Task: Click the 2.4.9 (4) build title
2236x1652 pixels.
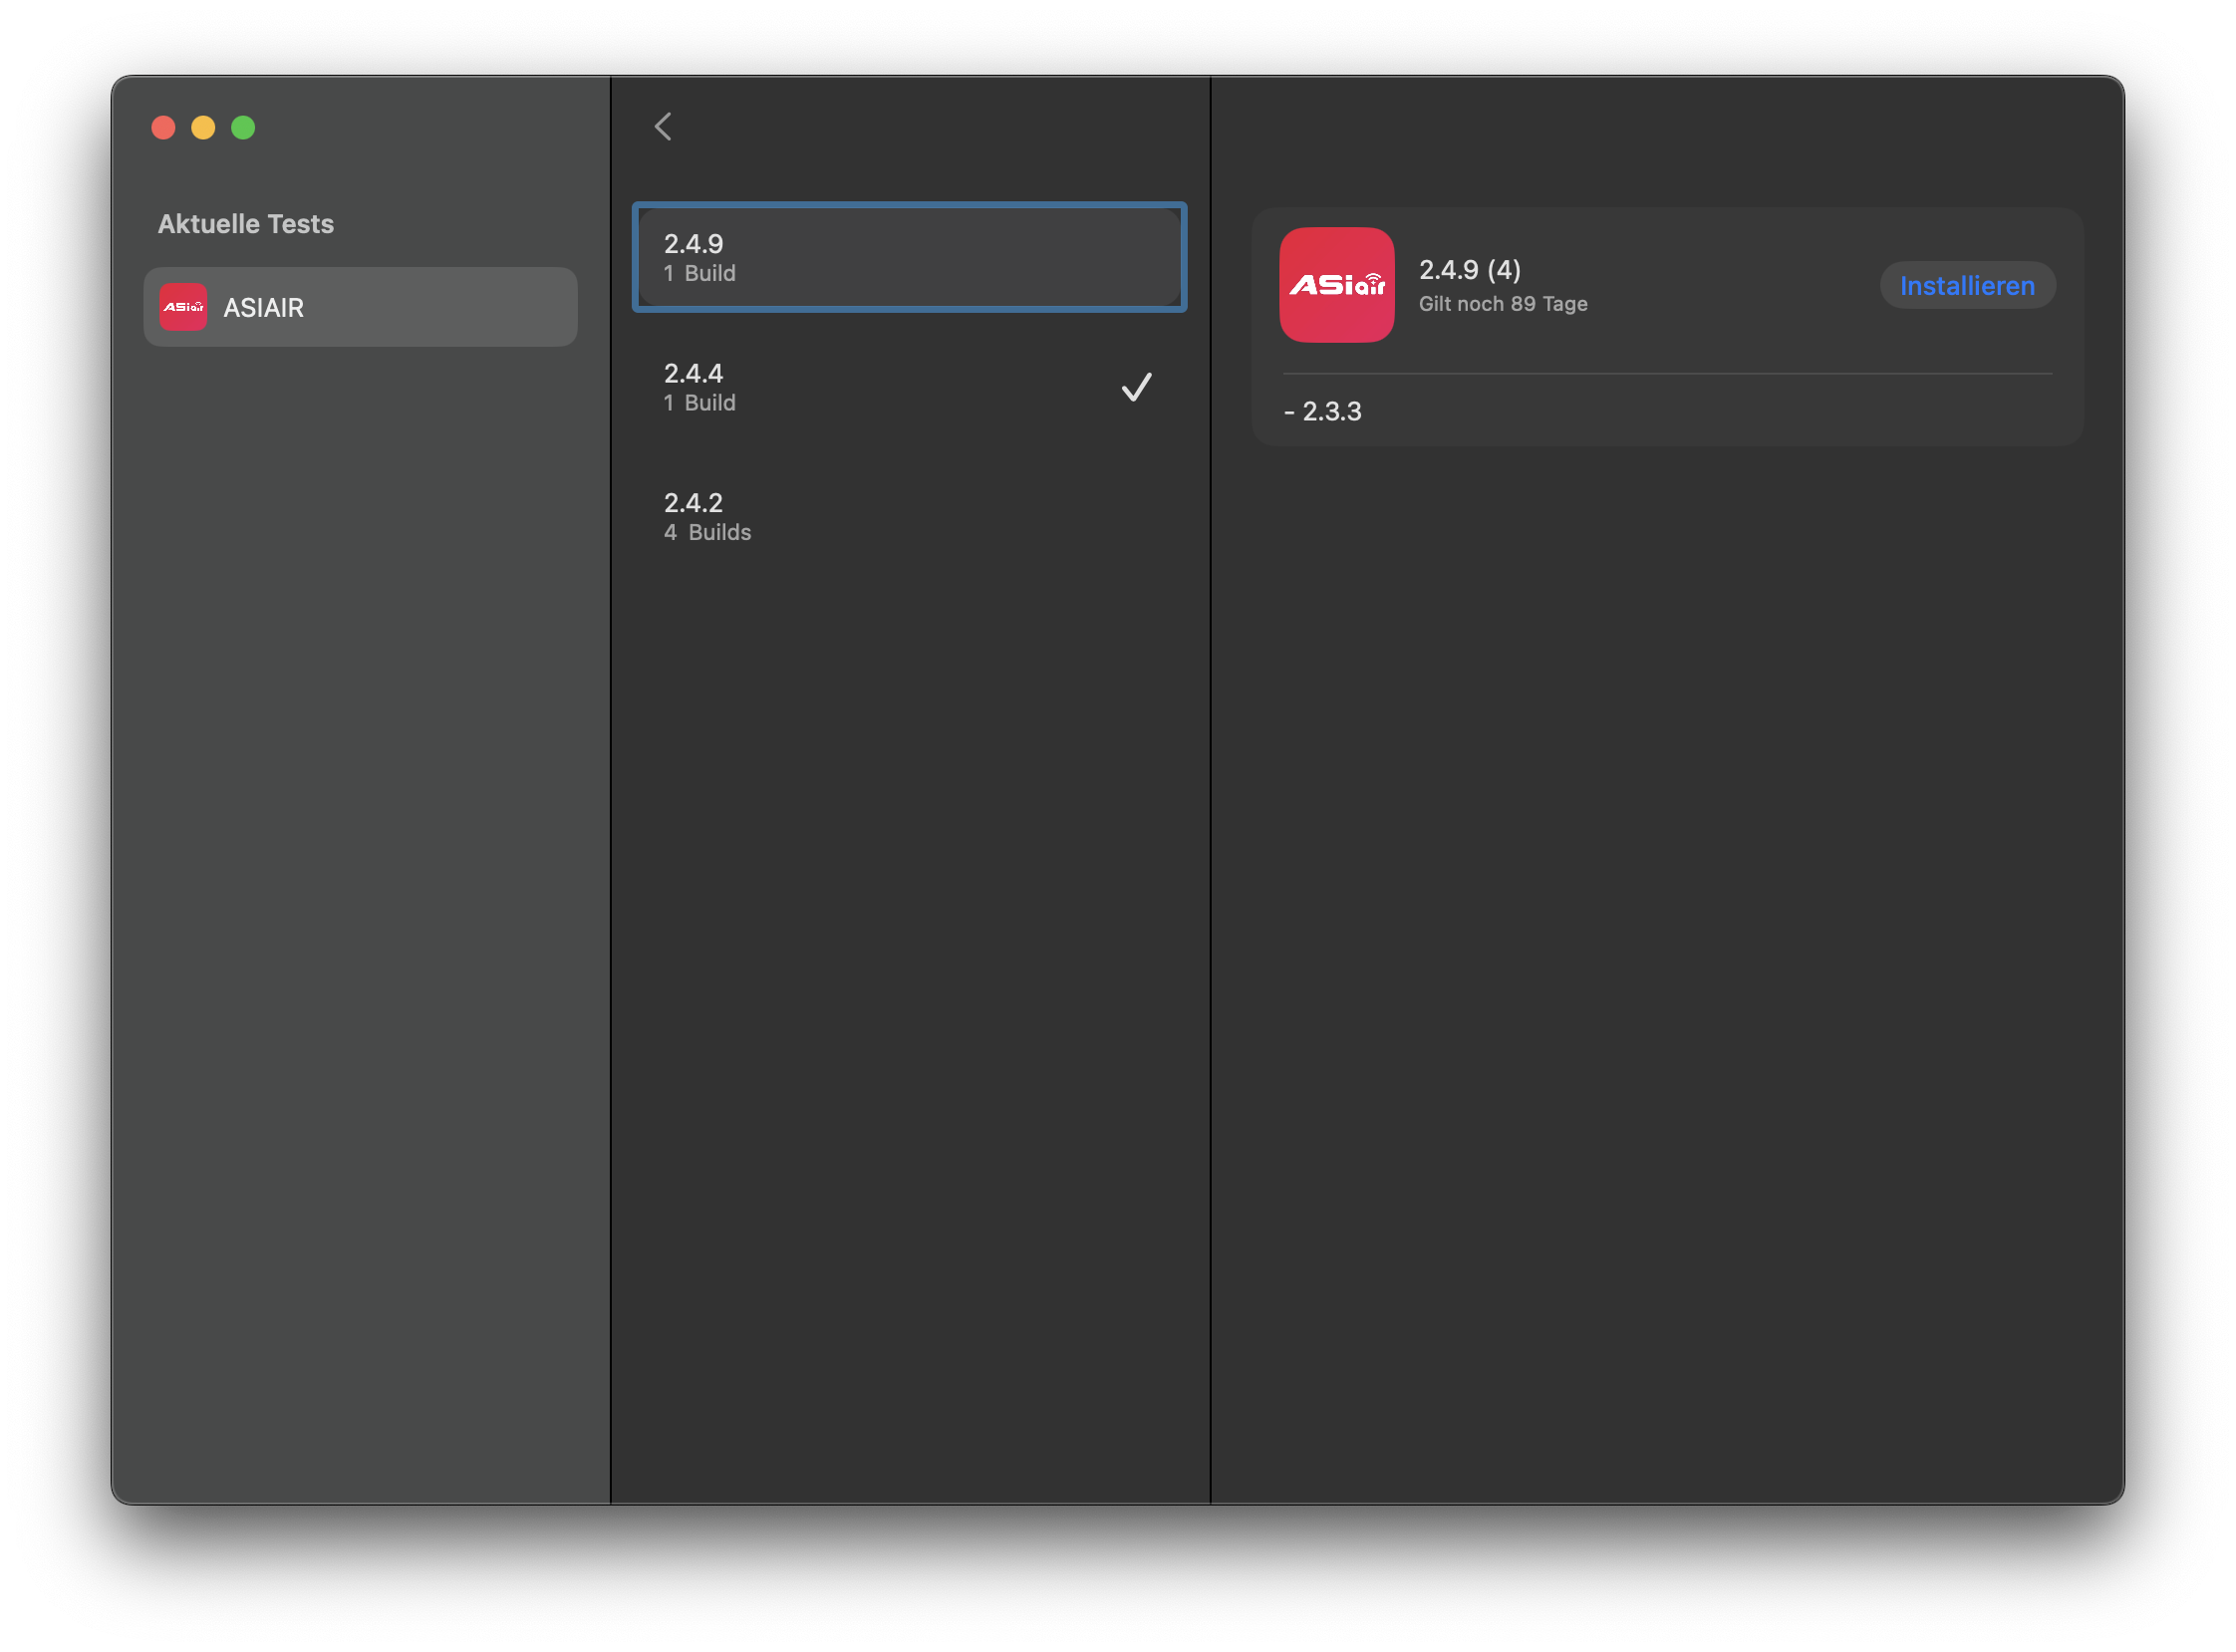Action: coord(1469,270)
